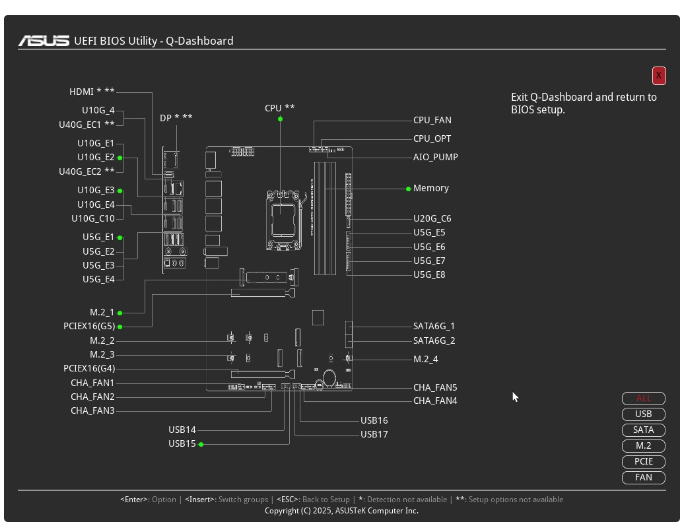Filter the board view by SATA
Viewport: 685px width, 525px height.
point(643,430)
